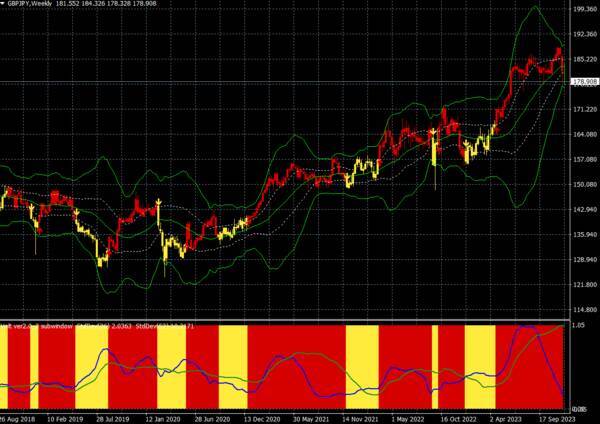Click the 164.220 price axis label
The width and height of the screenshot is (600, 424).
tap(584, 135)
